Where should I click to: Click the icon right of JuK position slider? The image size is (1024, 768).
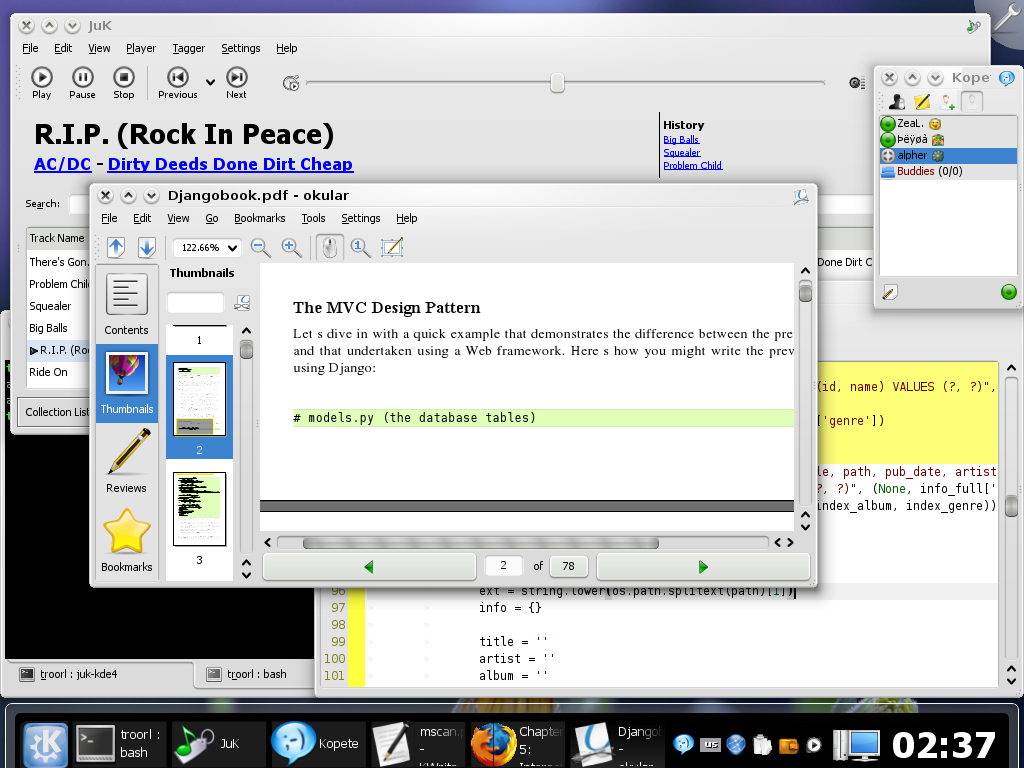click(x=857, y=83)
